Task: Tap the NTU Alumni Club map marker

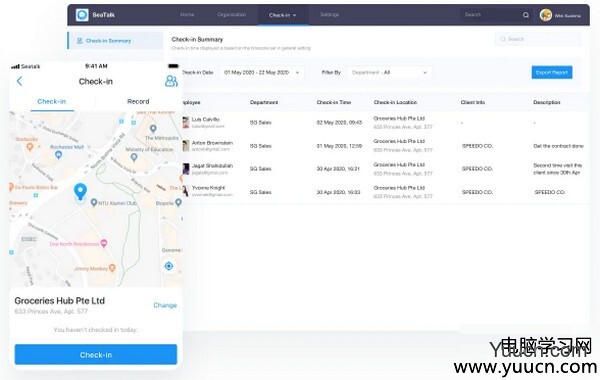Action: [94, 203]
